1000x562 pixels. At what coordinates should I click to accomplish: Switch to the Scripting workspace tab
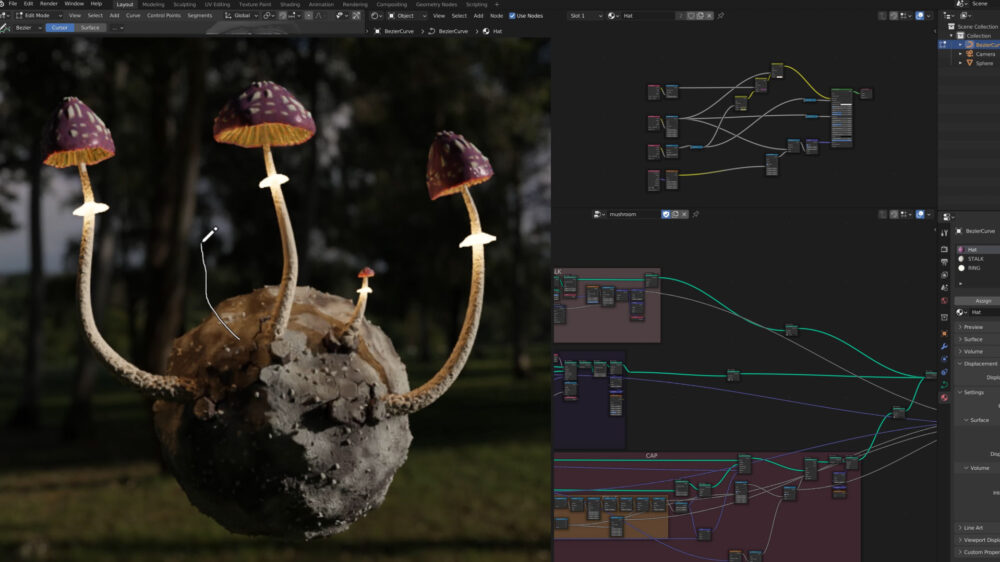[476, 4]
